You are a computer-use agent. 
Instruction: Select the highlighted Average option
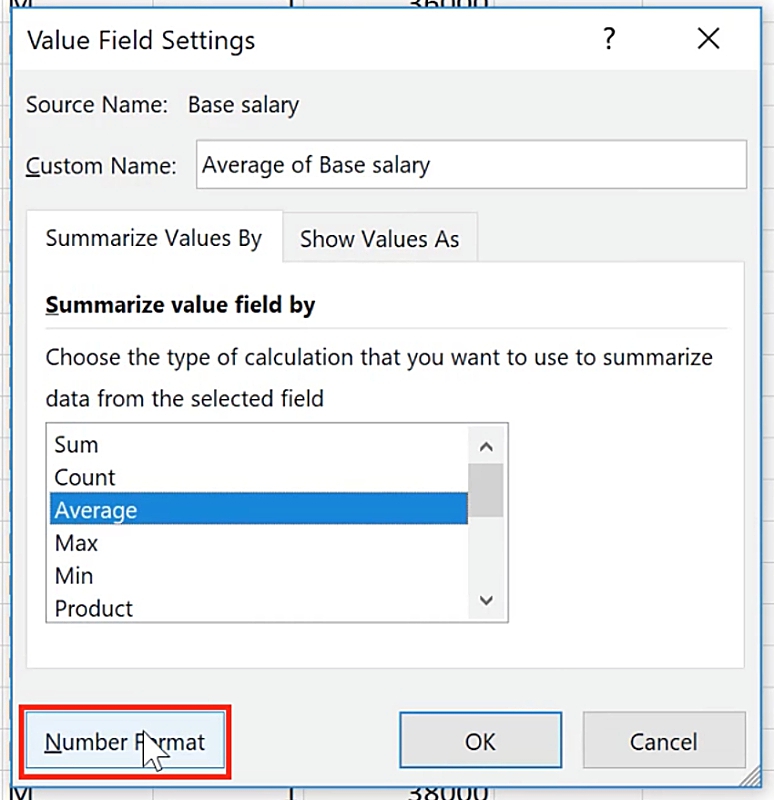[x=96, y=510]
